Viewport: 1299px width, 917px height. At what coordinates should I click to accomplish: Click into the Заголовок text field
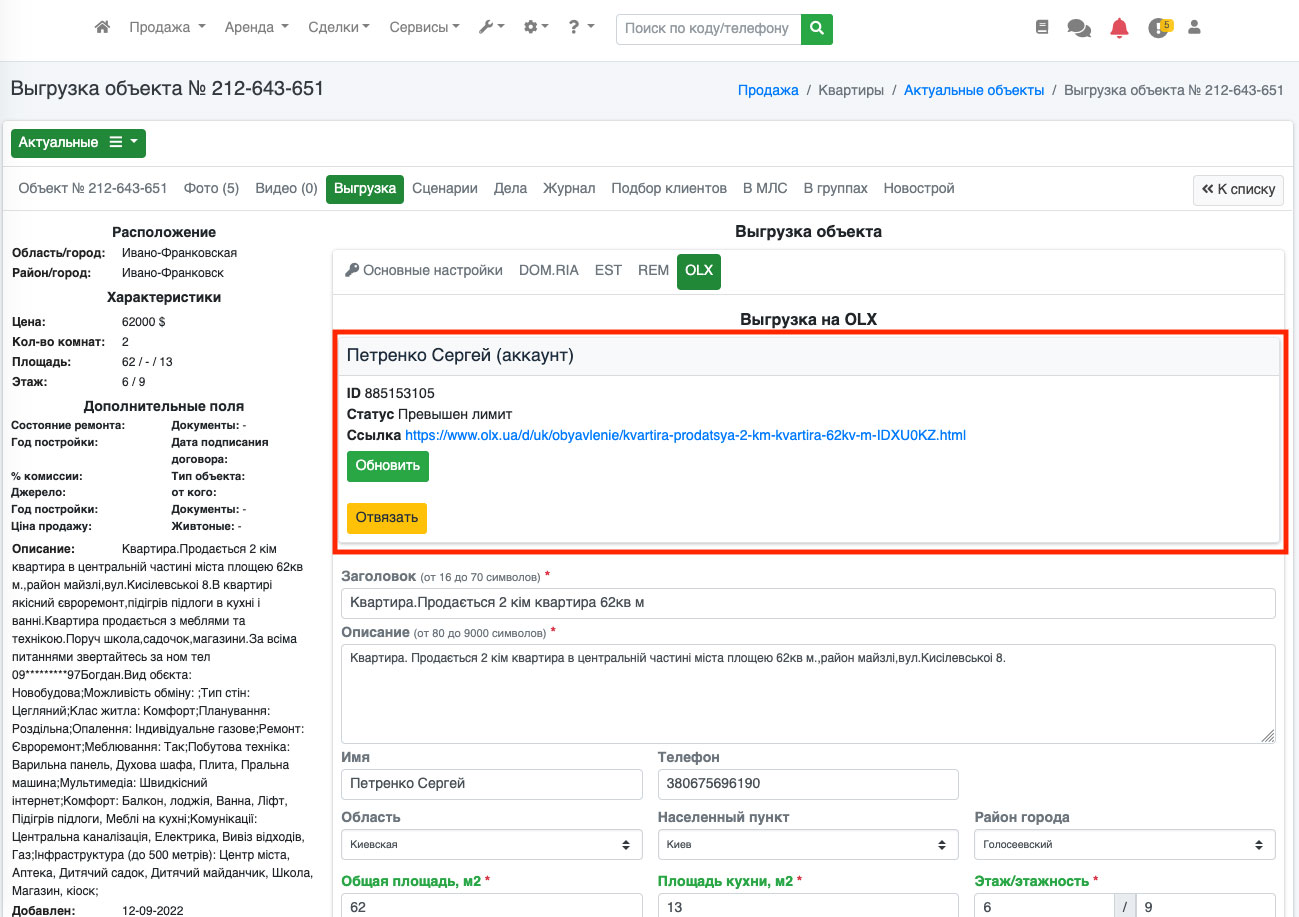point(808,603)
